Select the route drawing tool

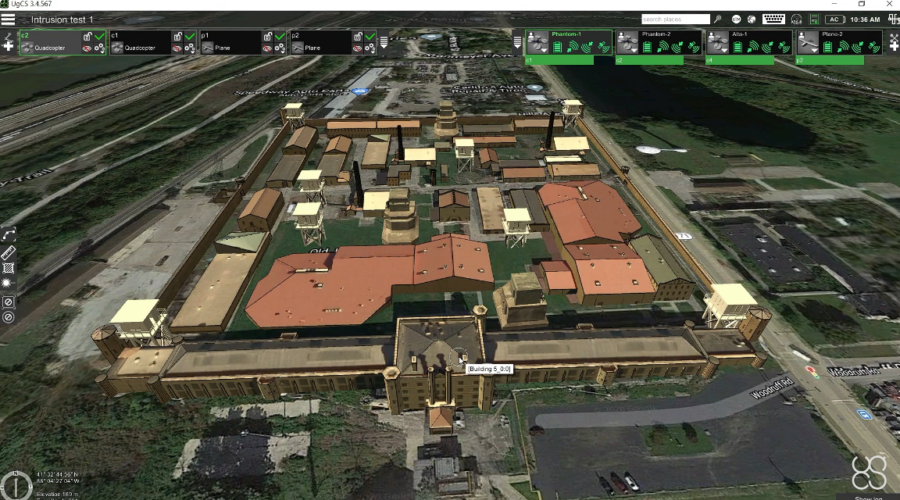click(9, 234)
